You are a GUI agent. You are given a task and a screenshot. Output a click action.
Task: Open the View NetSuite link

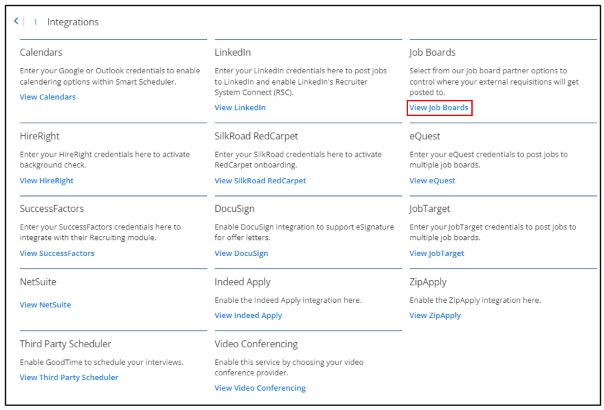[x=45, y=305]
